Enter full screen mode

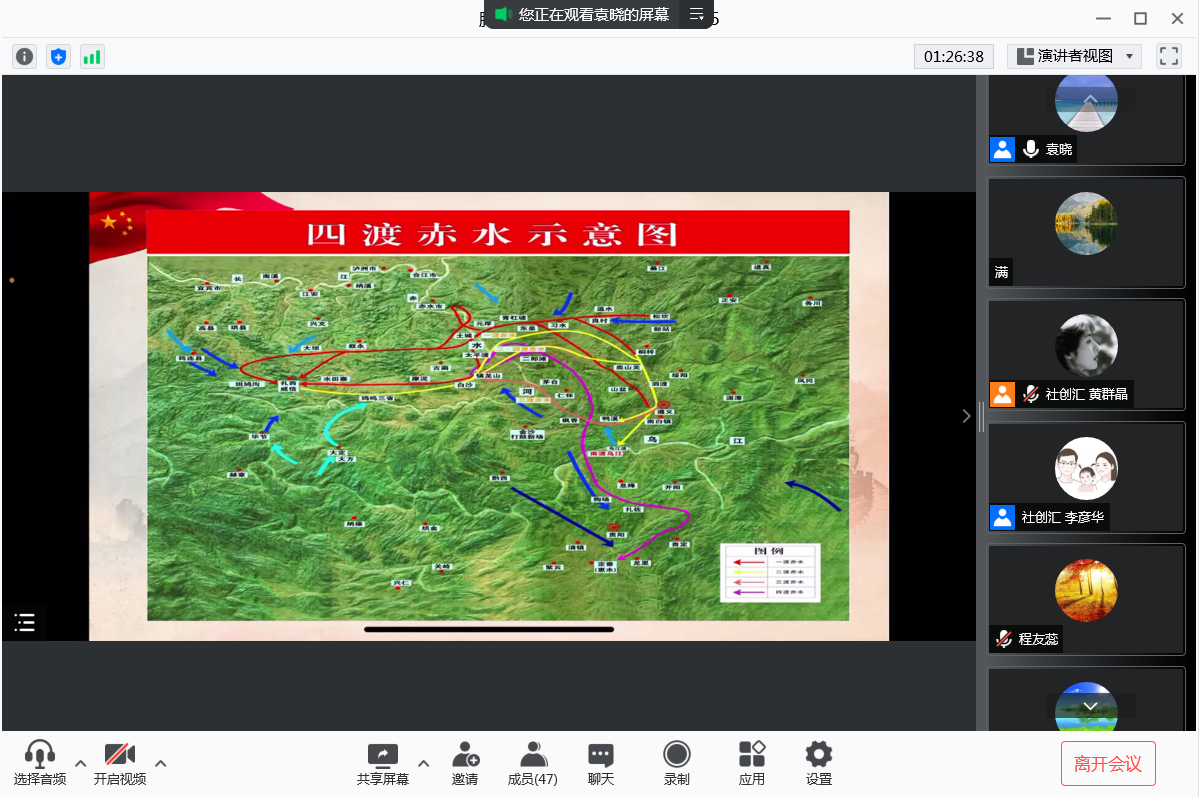coord(1168,56)
